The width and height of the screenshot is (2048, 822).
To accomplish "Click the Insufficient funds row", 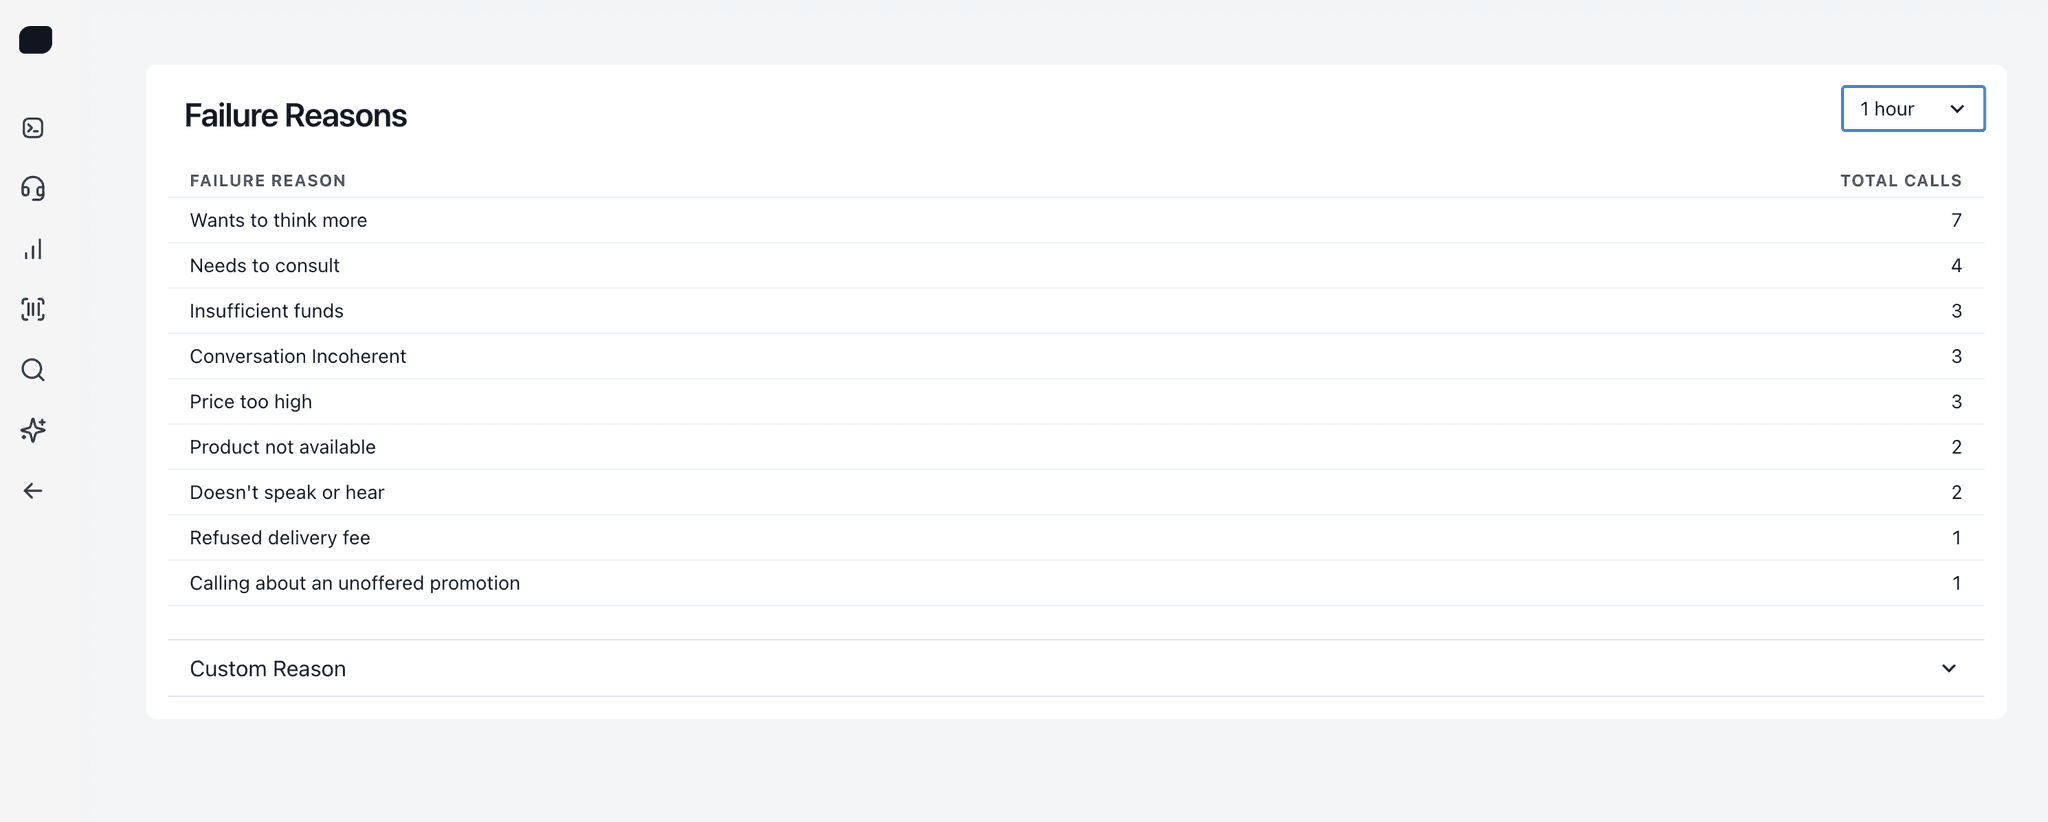I will (x=267, y=311).
